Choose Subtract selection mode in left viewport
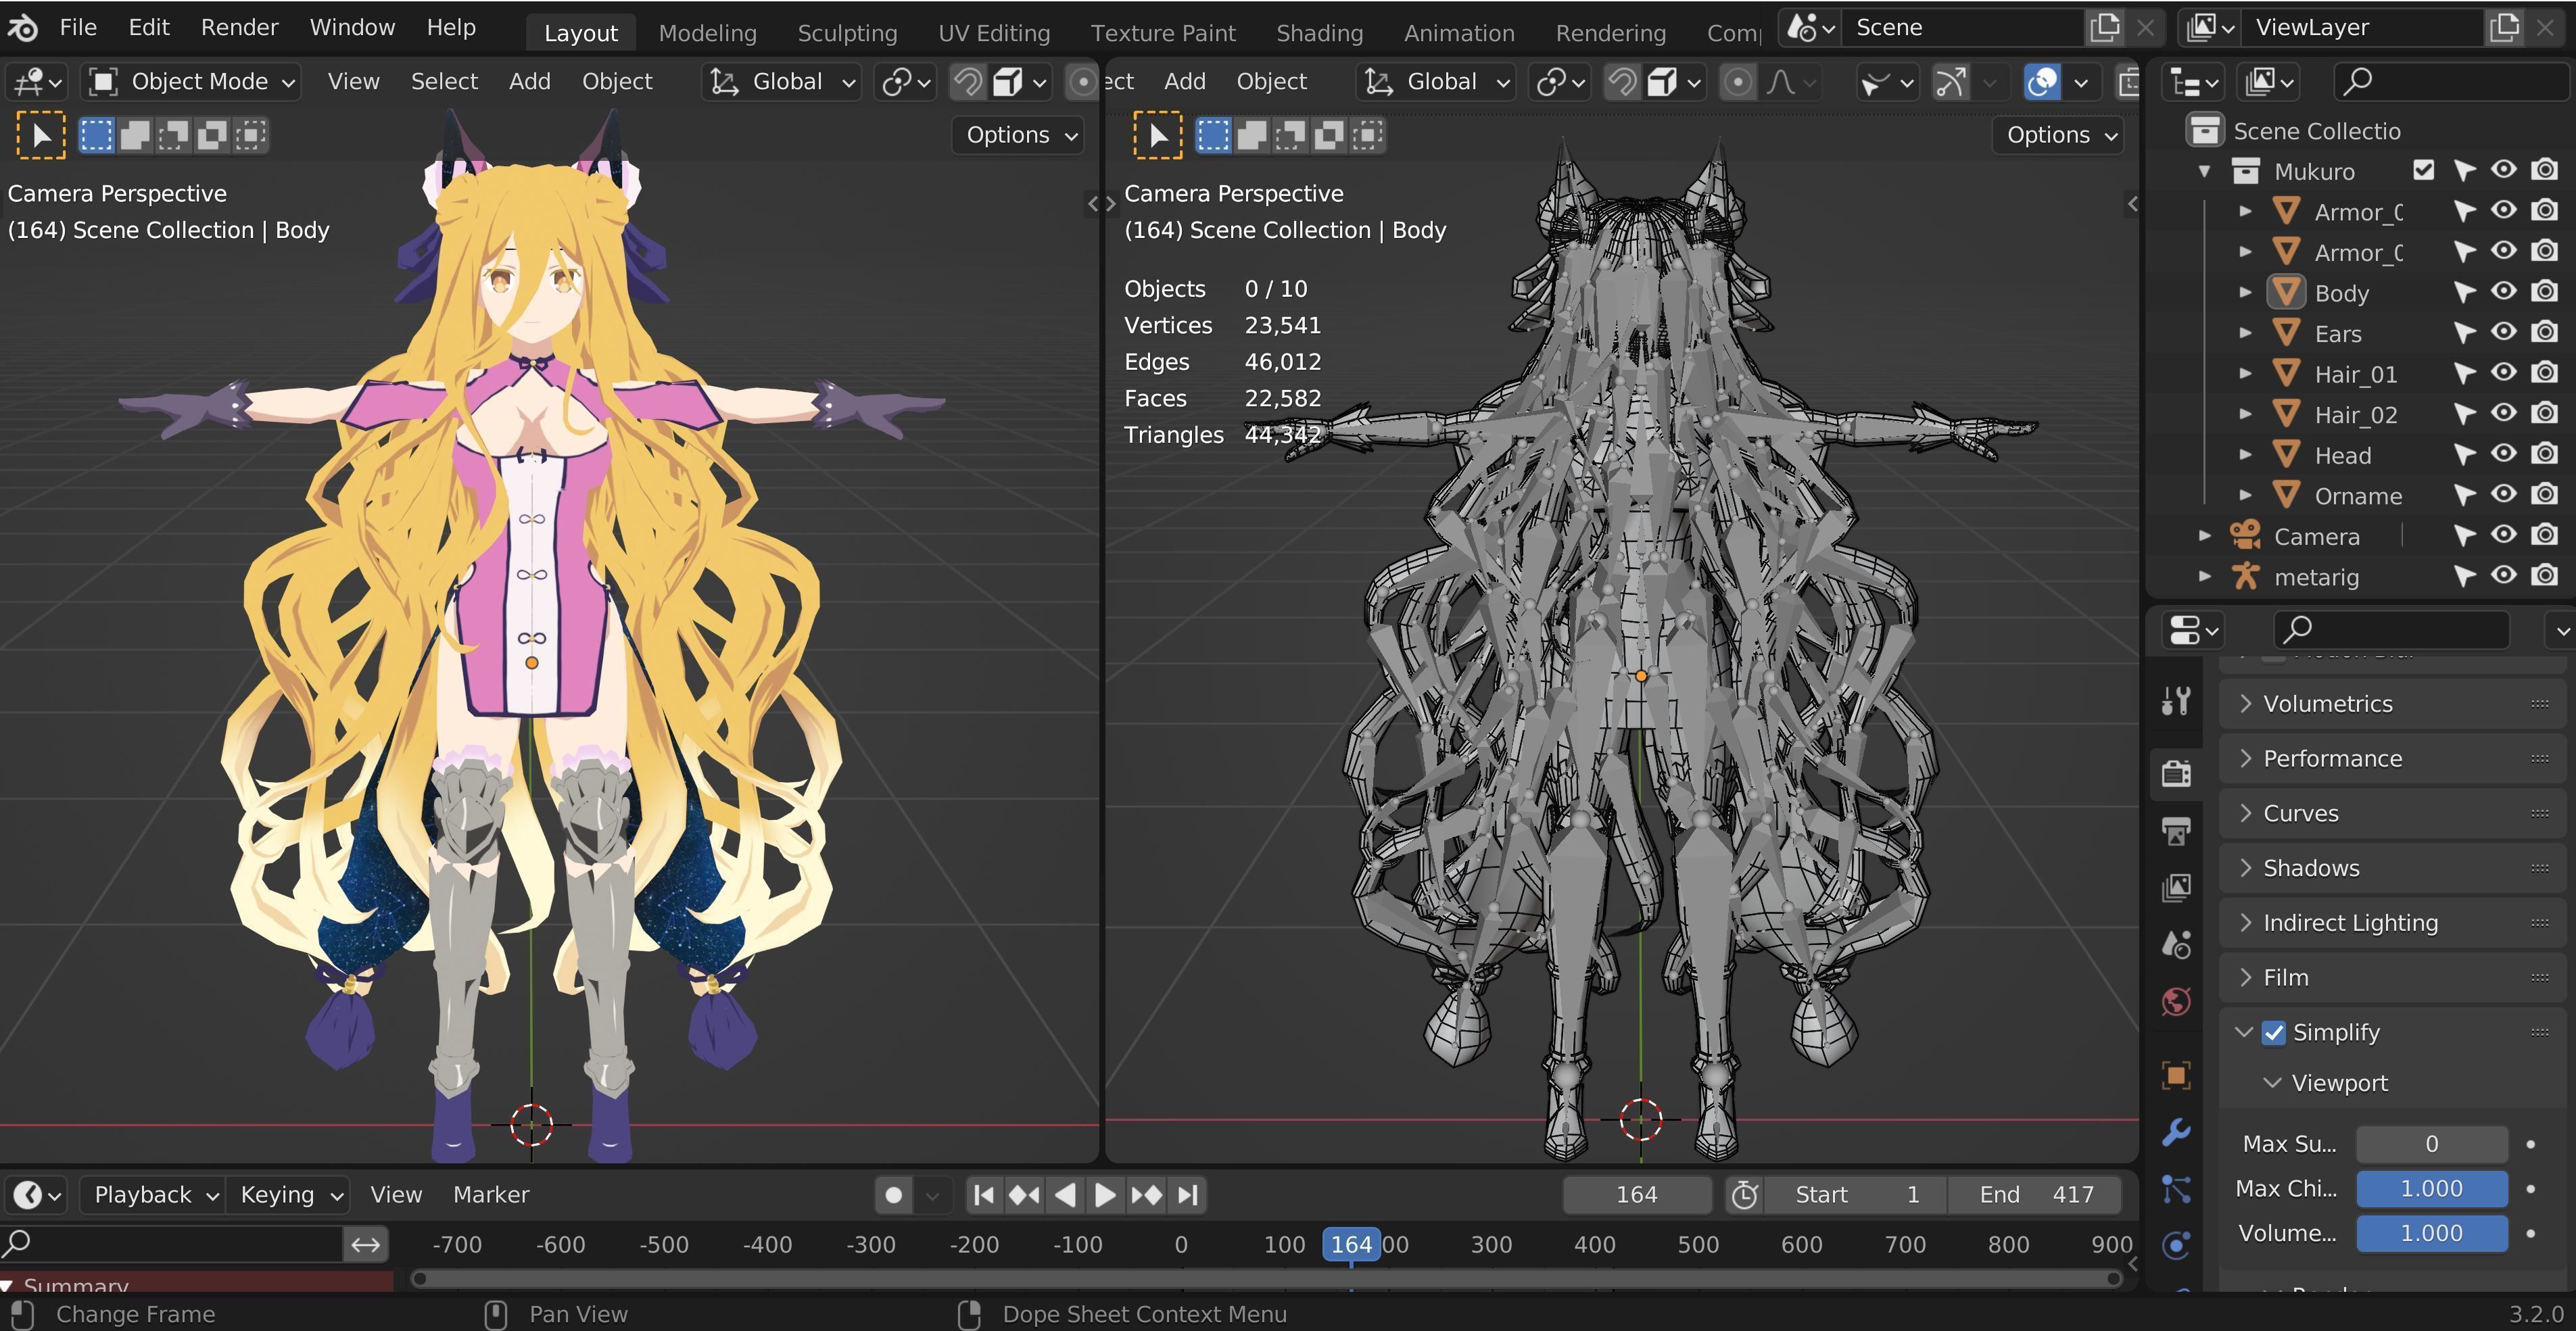The image size is (2576, 1331). [x=173, y=135]
